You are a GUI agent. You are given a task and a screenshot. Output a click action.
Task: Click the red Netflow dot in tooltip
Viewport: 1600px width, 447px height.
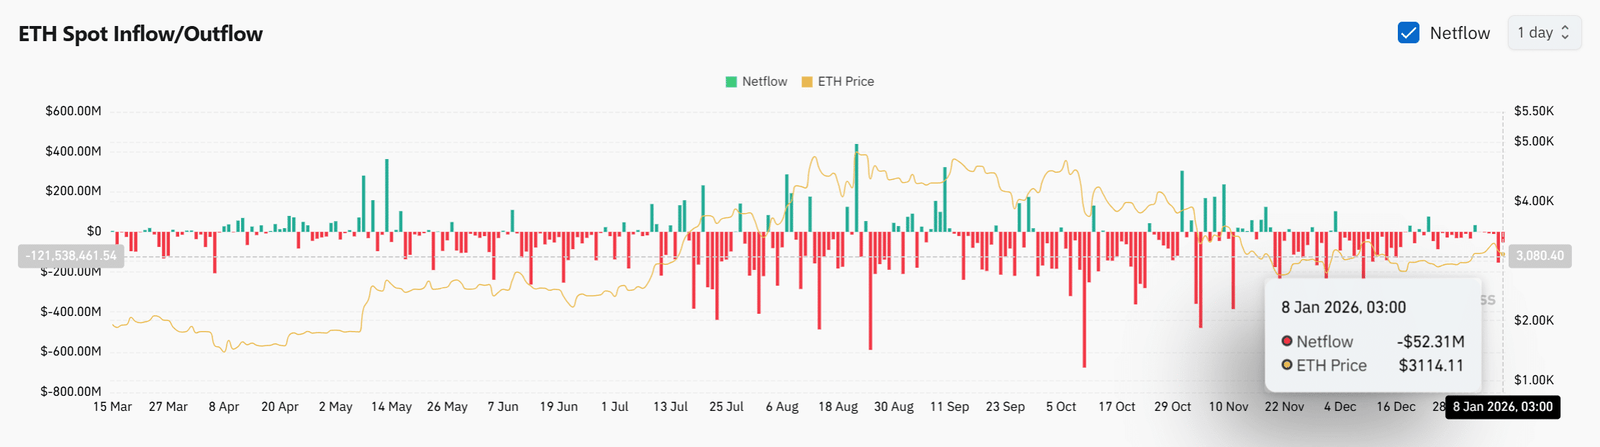click(1287, 341)
